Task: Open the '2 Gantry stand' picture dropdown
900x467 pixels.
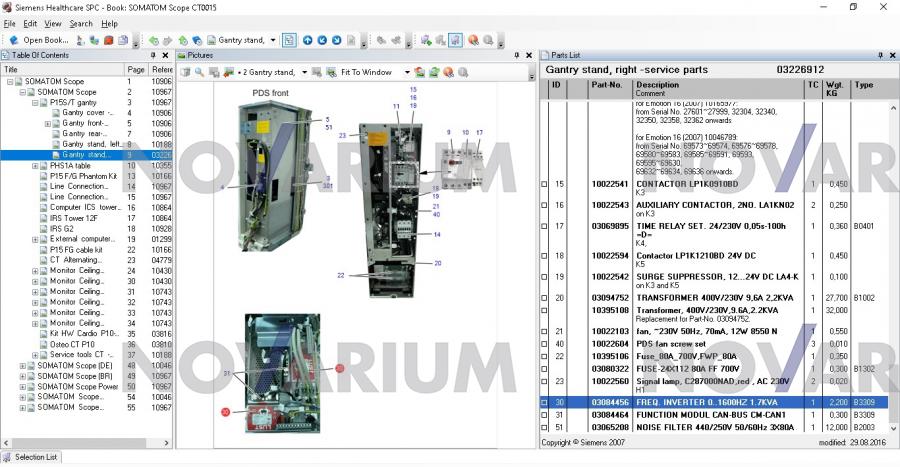Action: [x=302, y=72]
